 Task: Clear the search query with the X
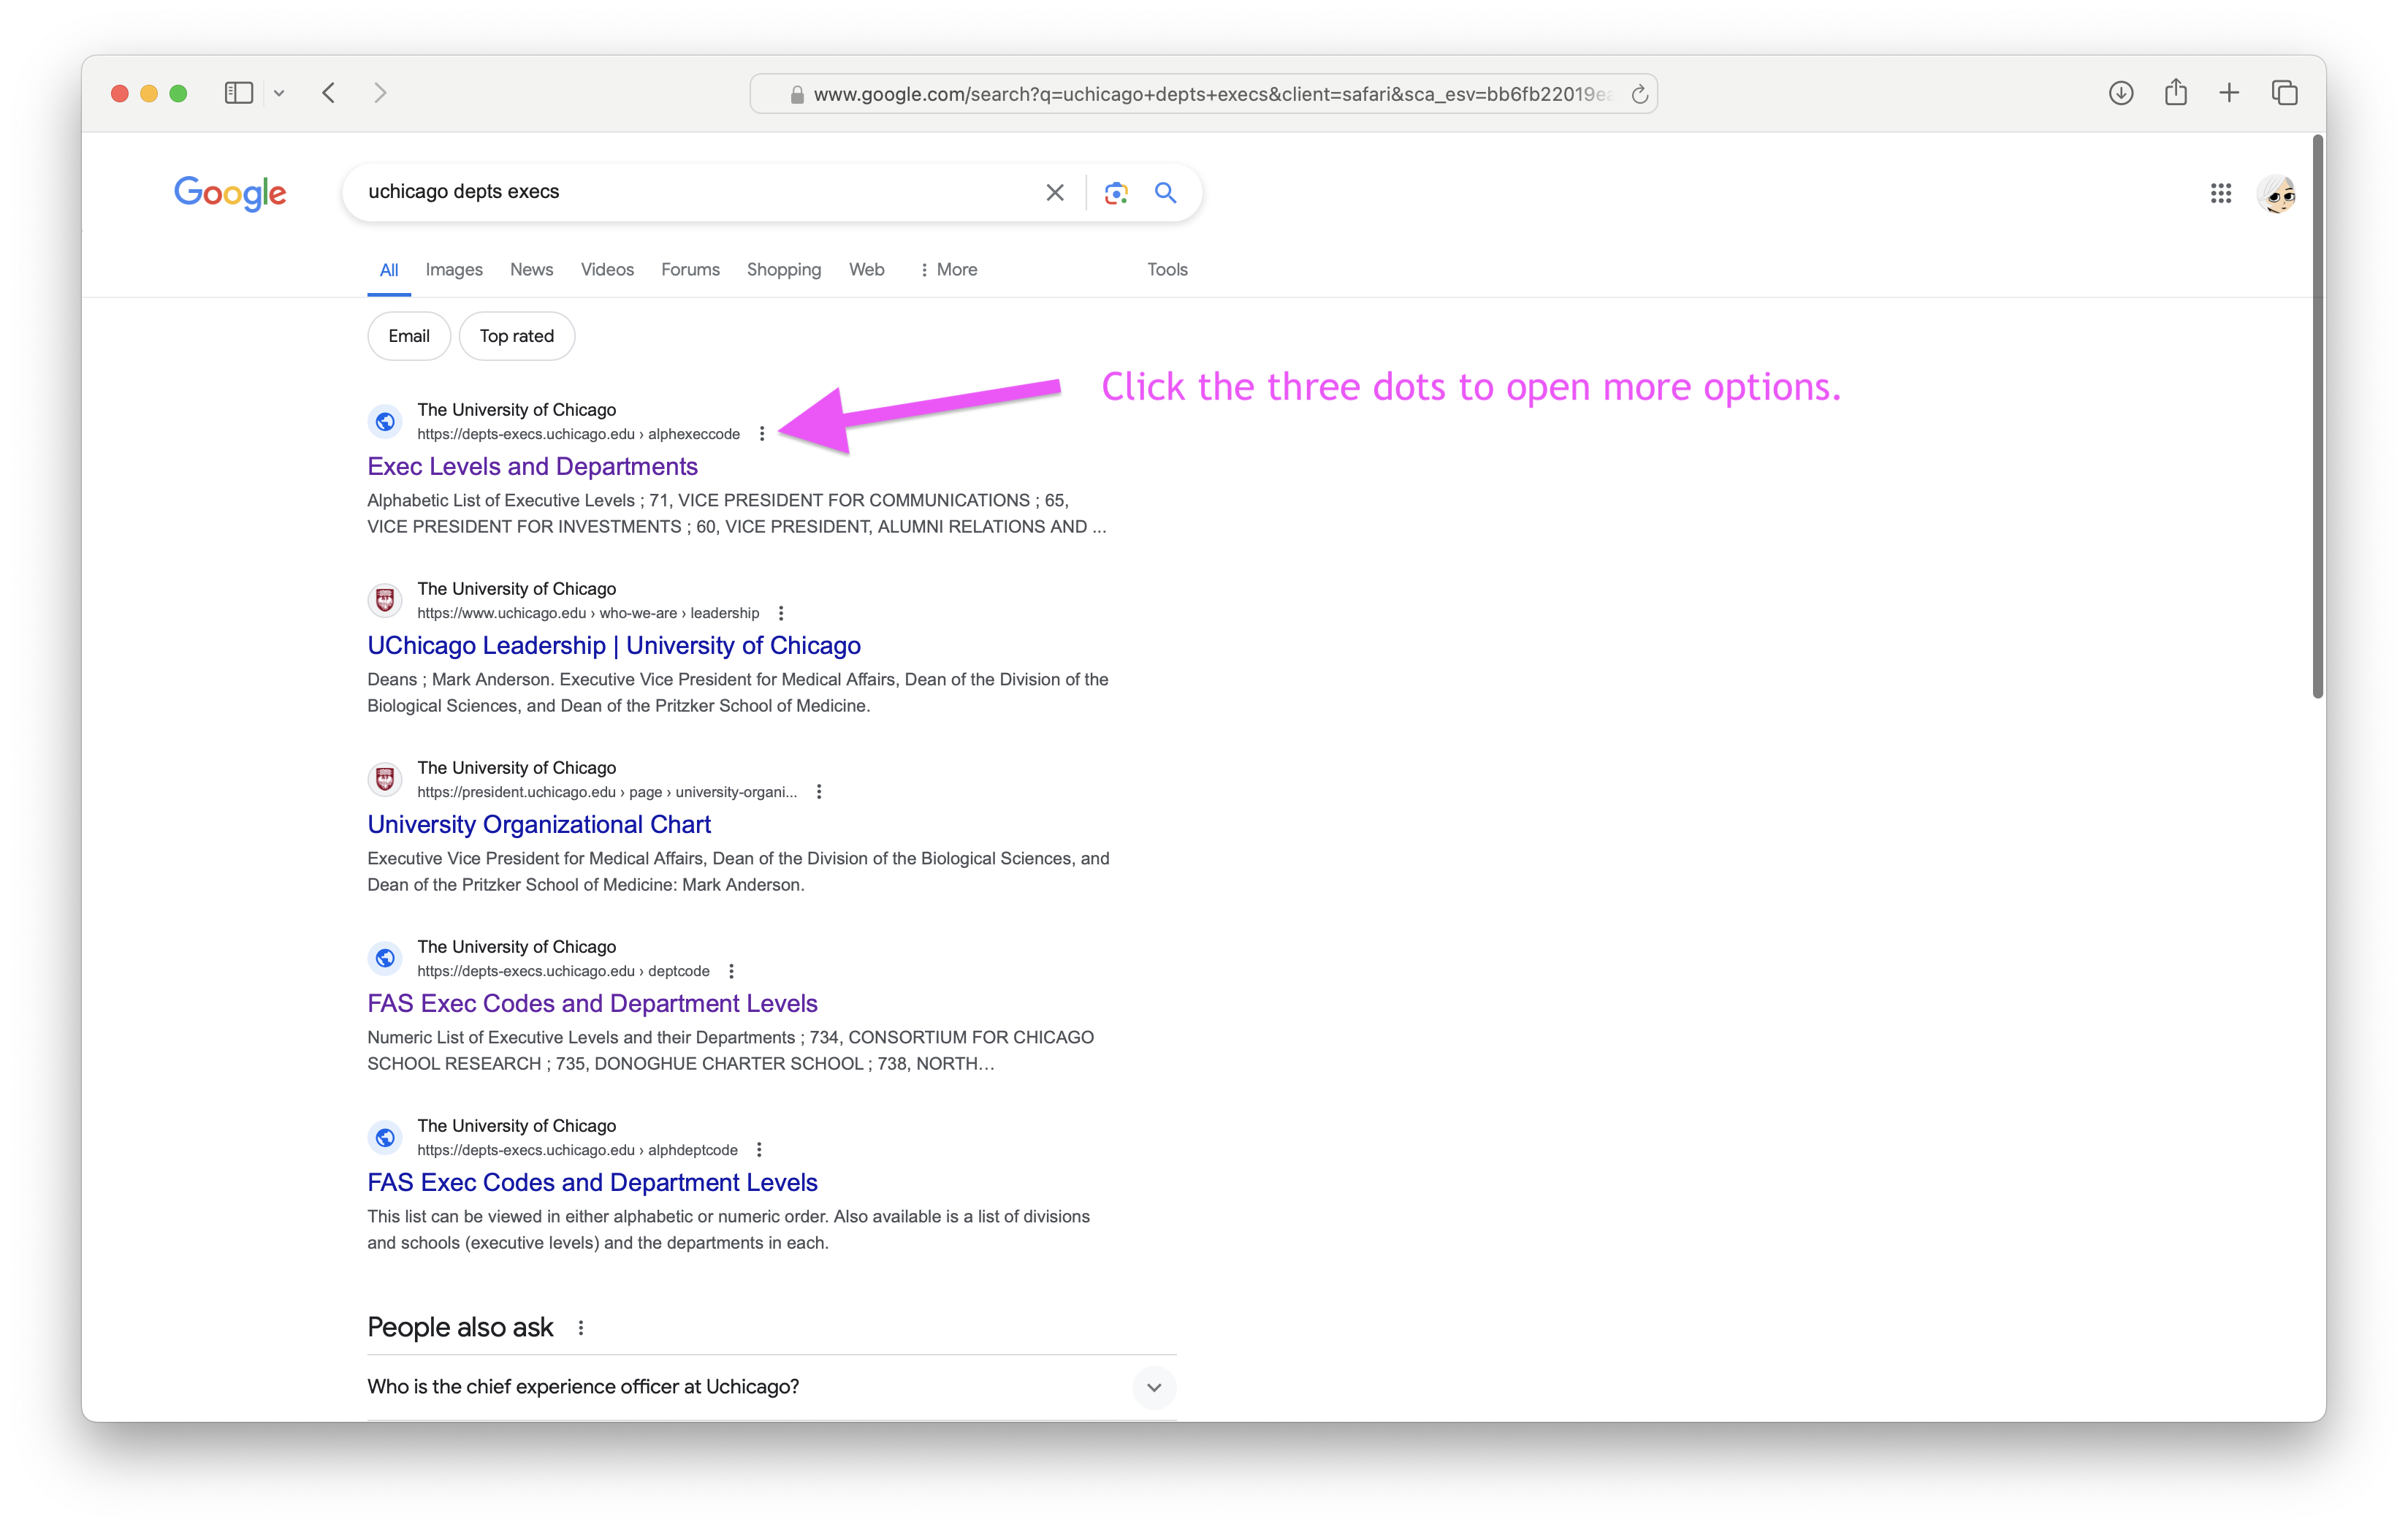[x=1055, y=192]
